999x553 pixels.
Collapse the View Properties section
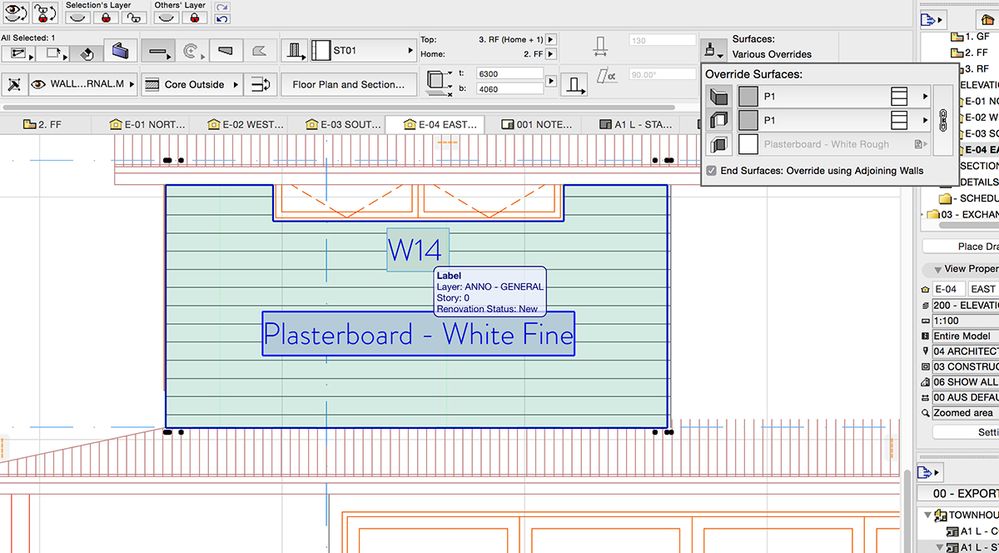pos(937,269)
